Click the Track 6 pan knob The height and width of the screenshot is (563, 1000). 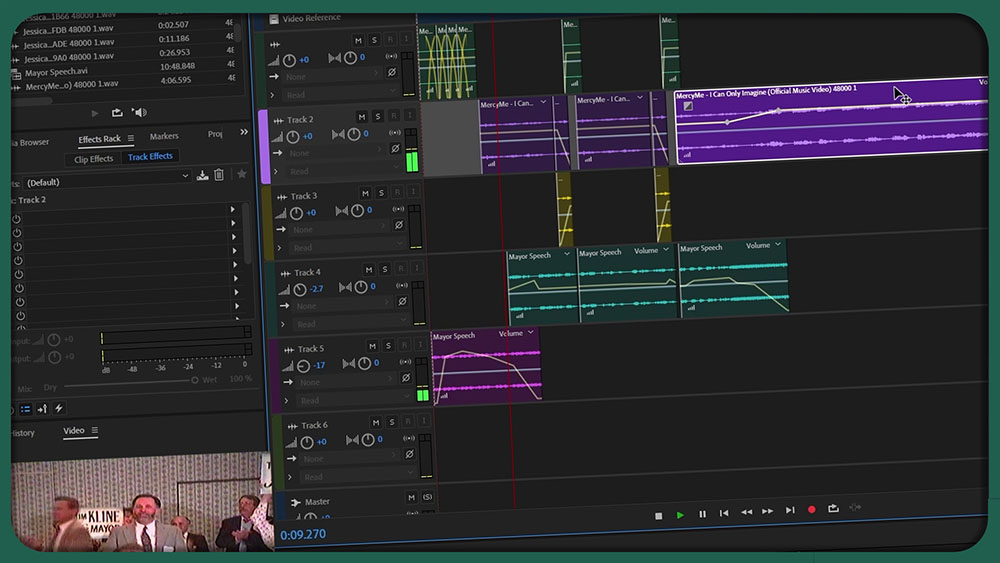(x=368, y=440)
